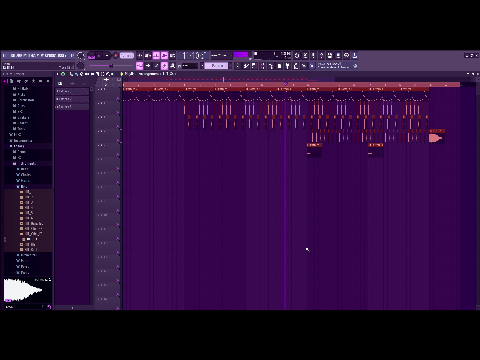480x360 pixels.
Task: Click the horizontal slider under the transport buttons
Action: point(110,66)
